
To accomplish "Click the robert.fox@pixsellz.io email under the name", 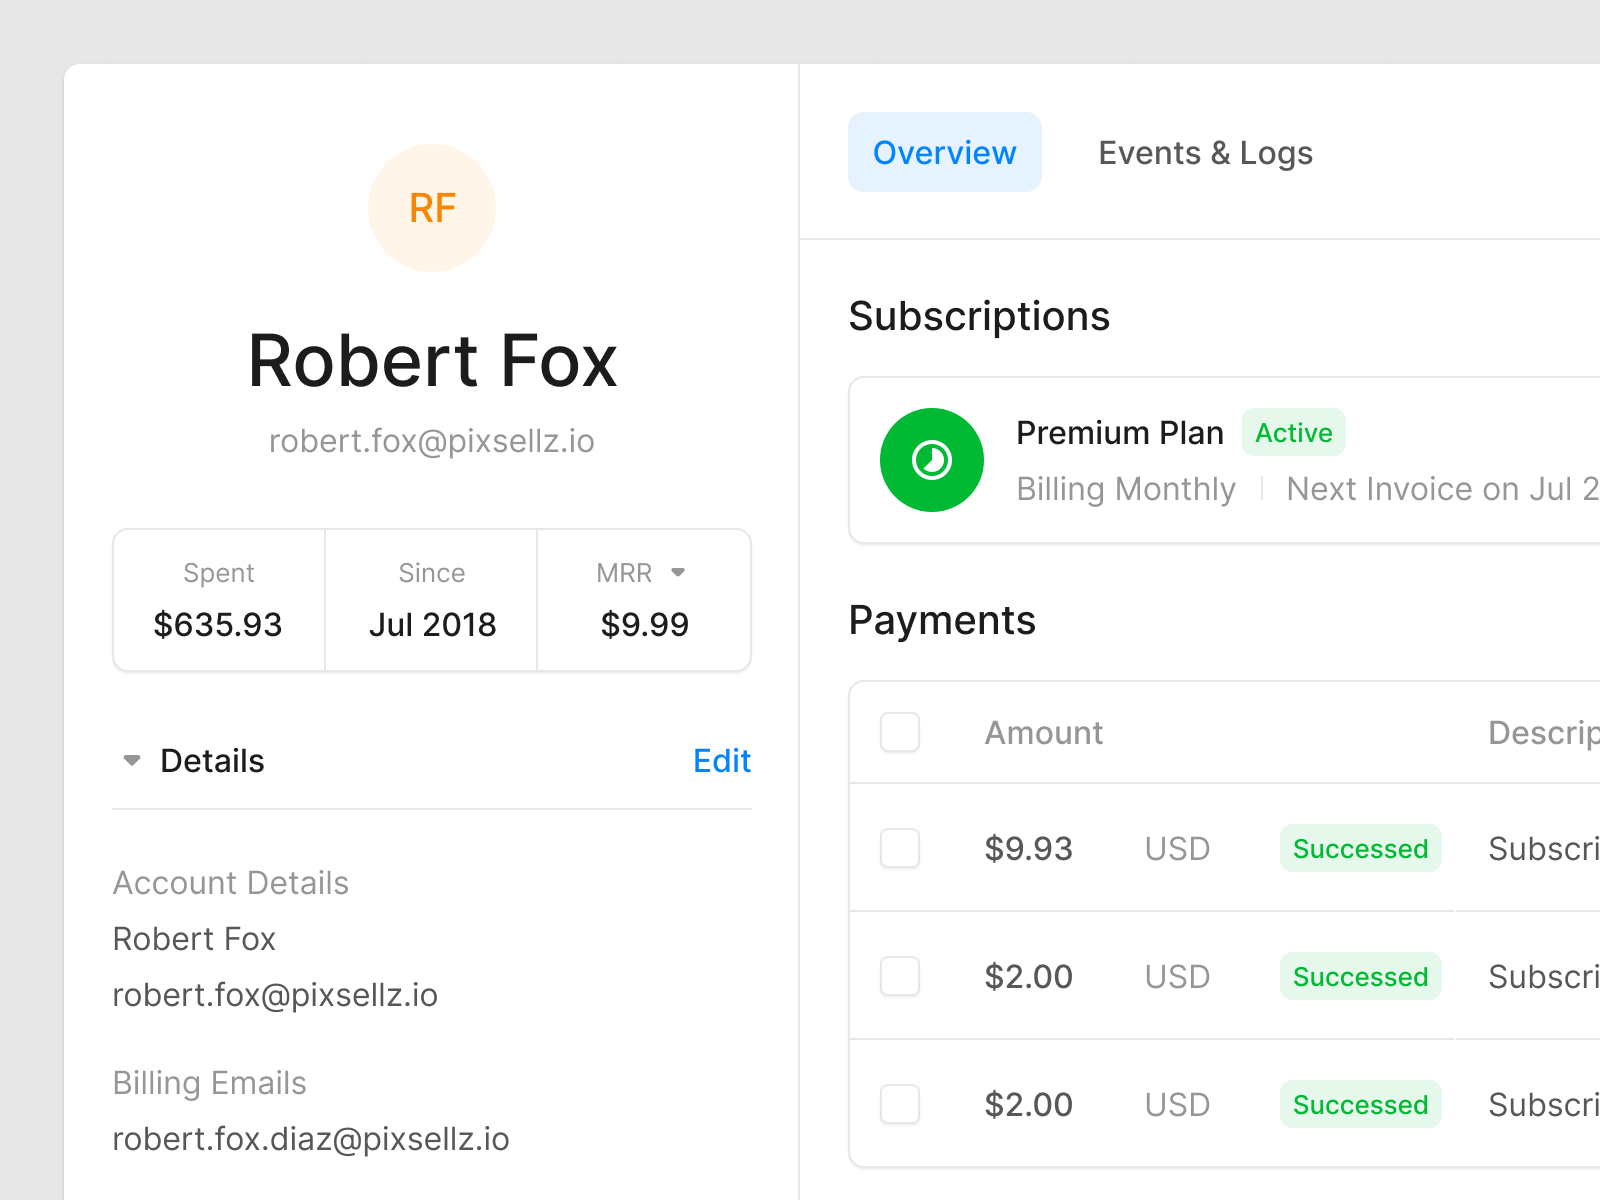I will (432, 441).
